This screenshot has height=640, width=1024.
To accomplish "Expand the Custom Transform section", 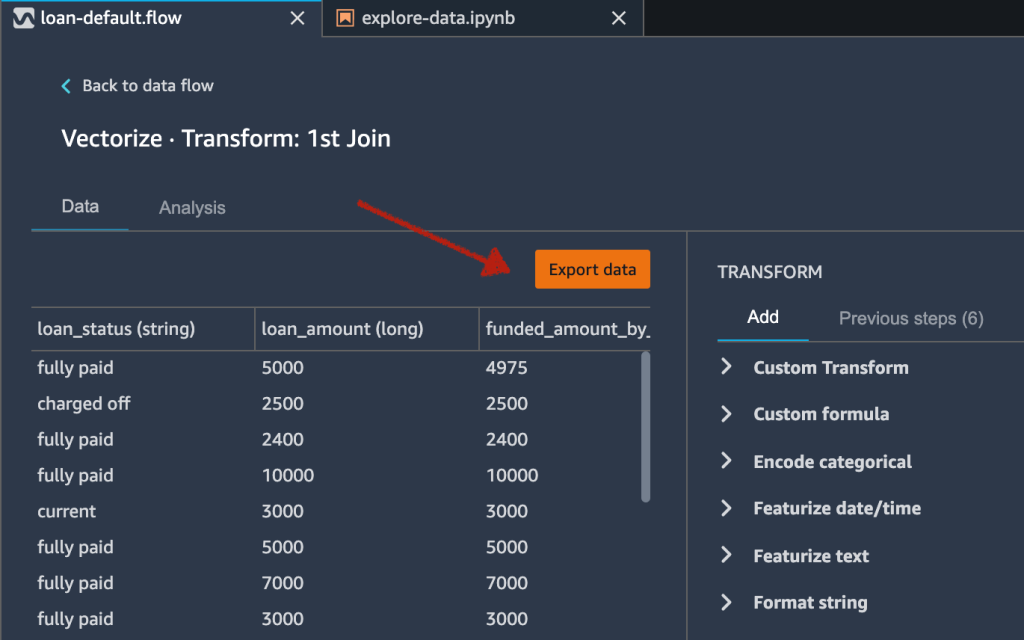I will [830, 368].
